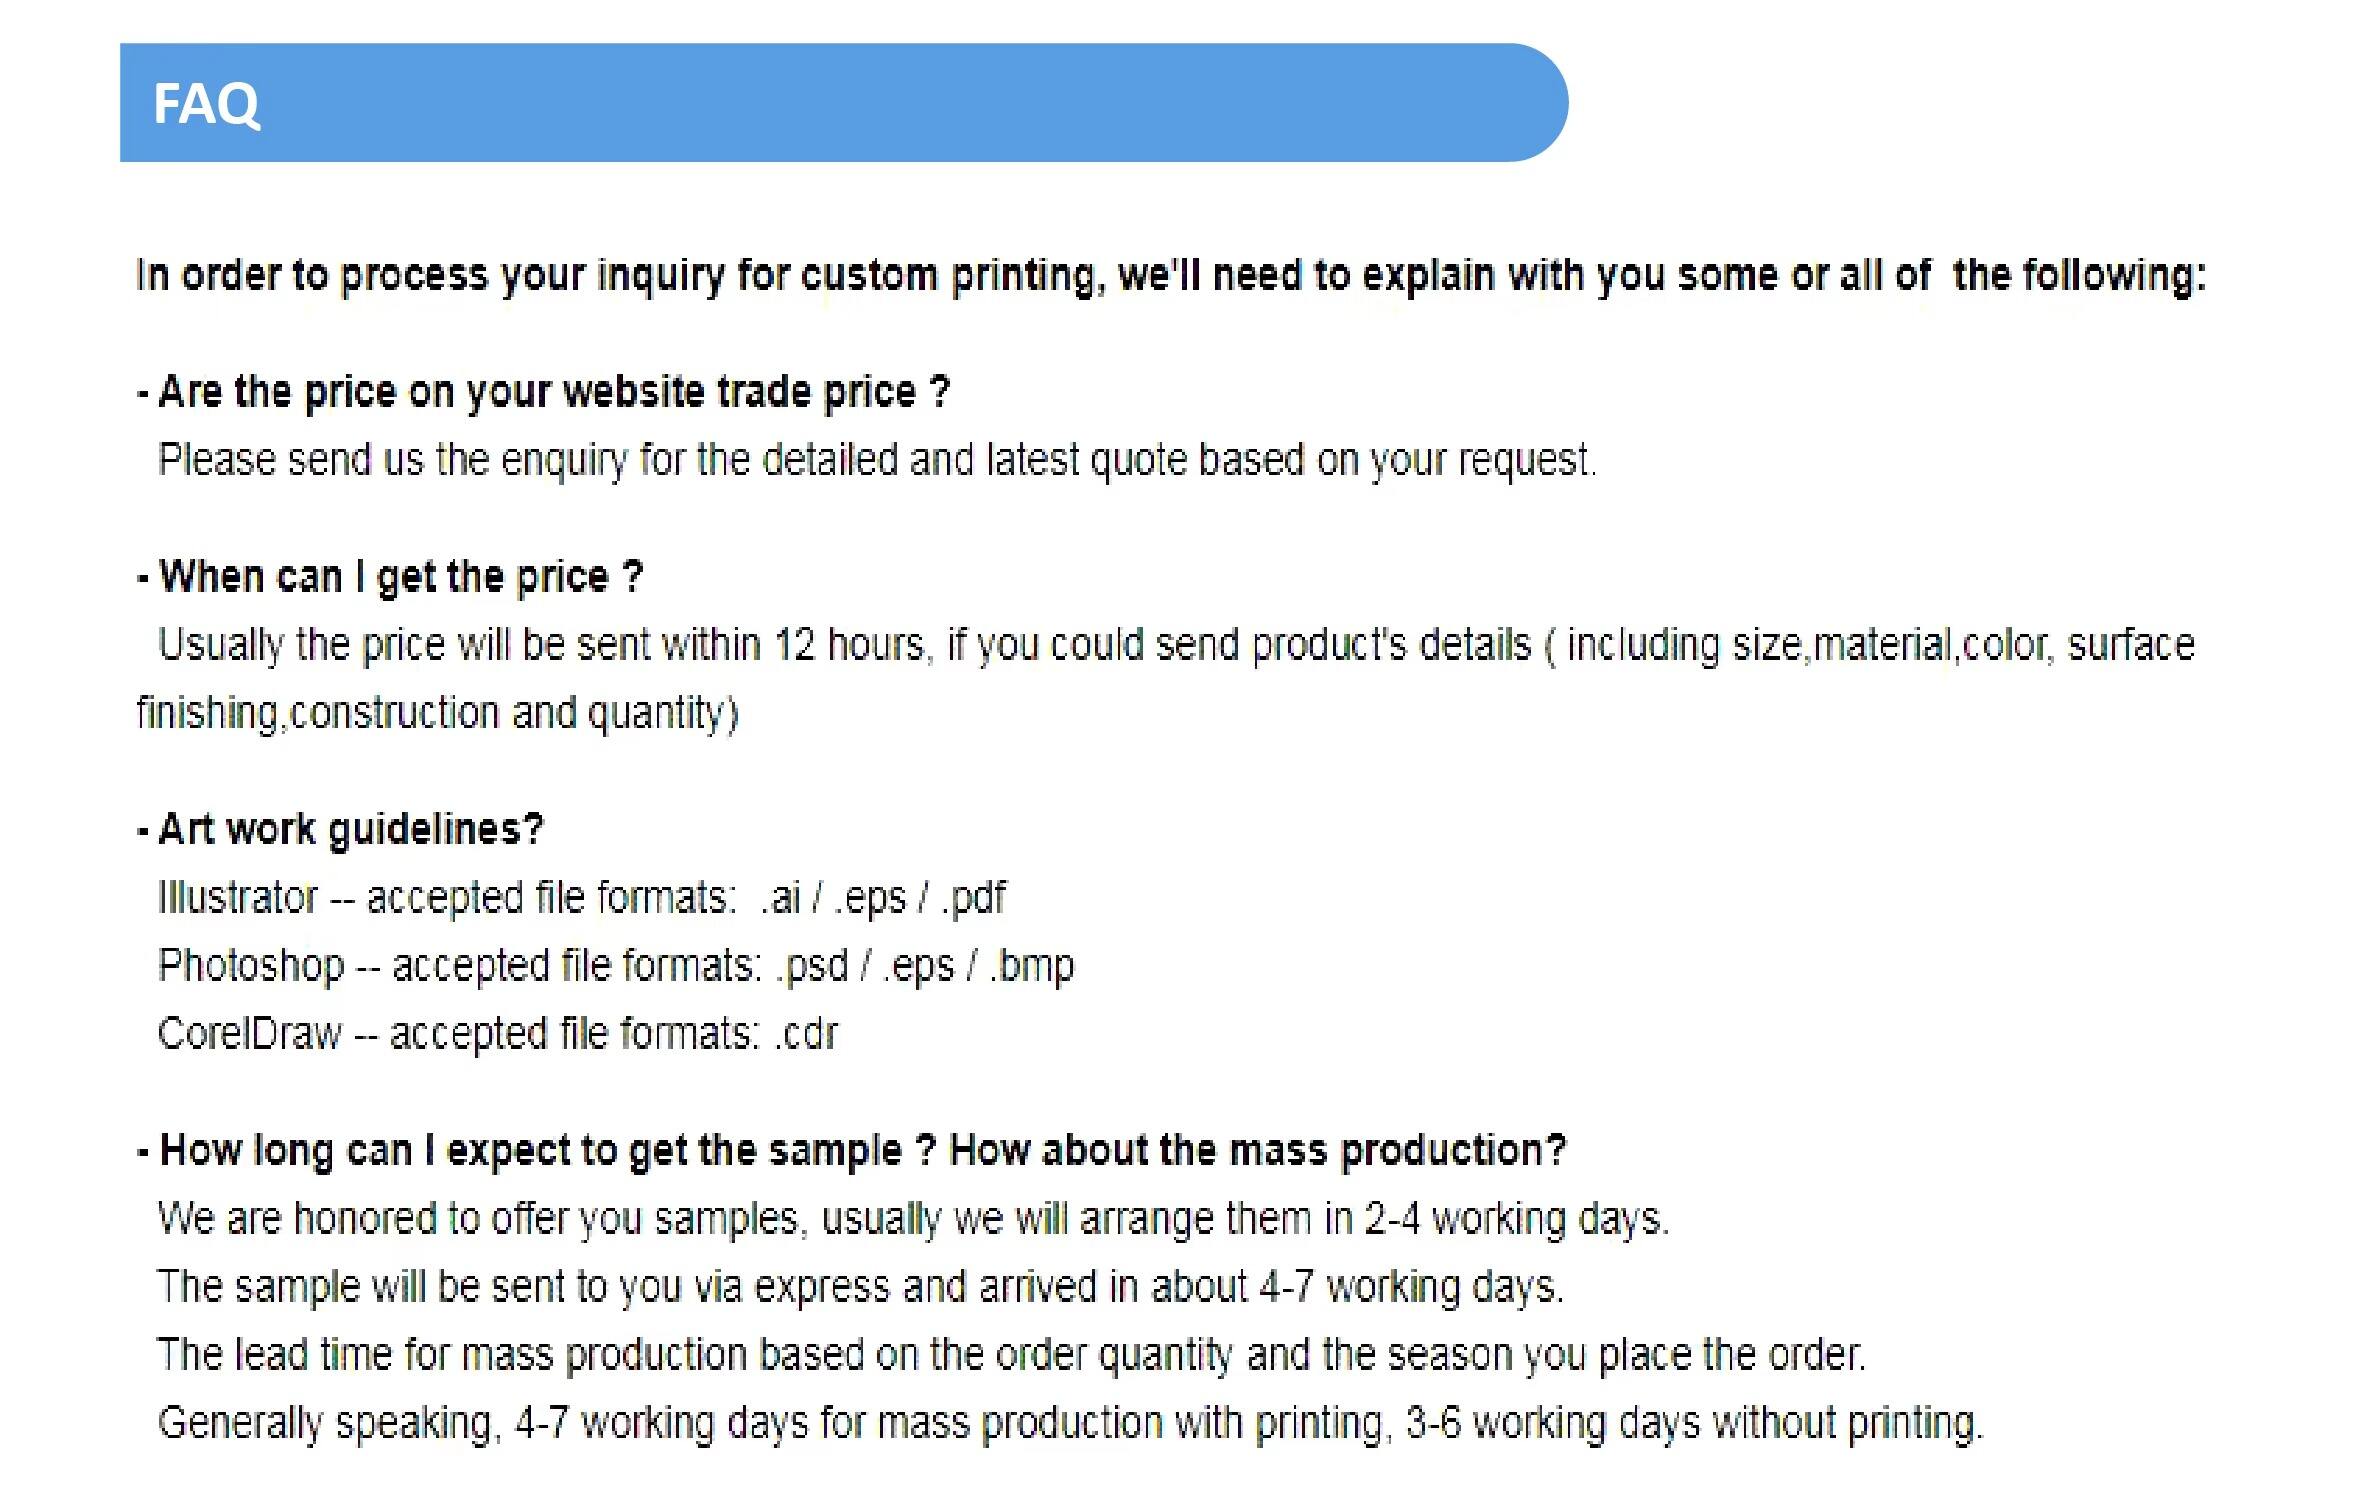The height and width of the screenshot is (1505, 2367).
Task: Click the FAQ header title
Action: click(206, 104)
